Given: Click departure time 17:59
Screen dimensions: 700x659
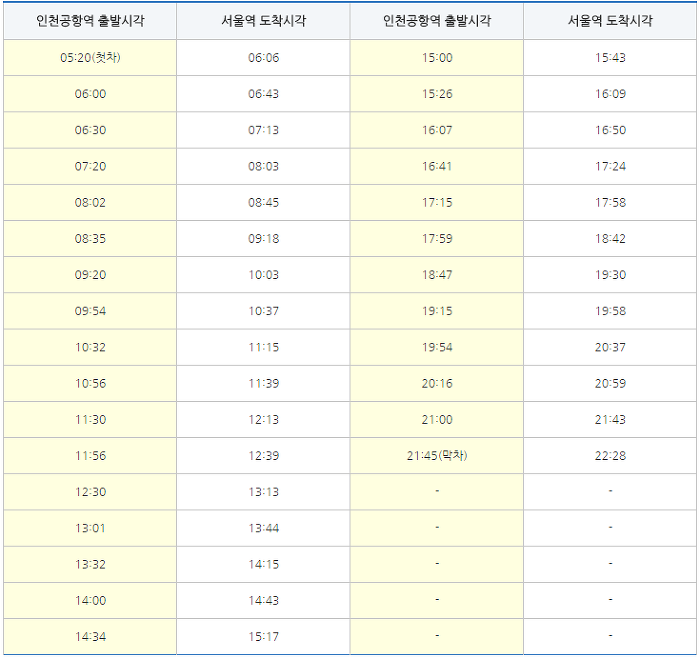Looking at the screenshot, I should click(x=437, y=238).
